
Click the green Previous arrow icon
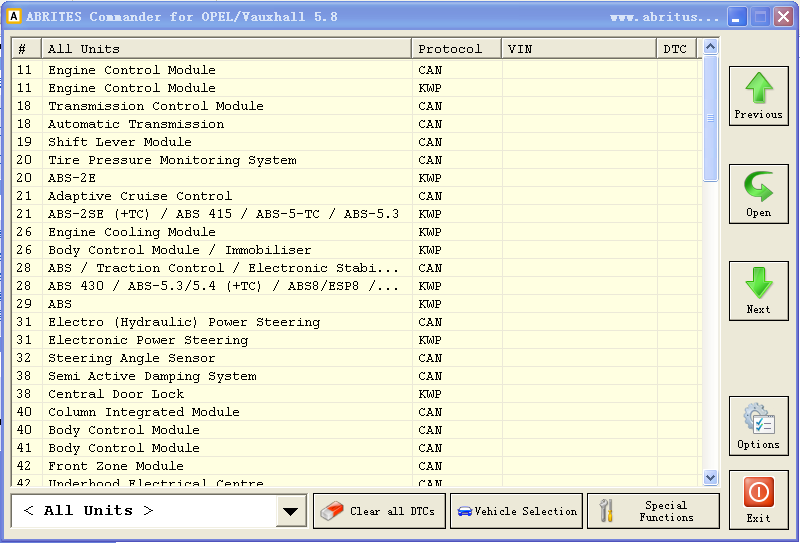[x=758, y=89]
